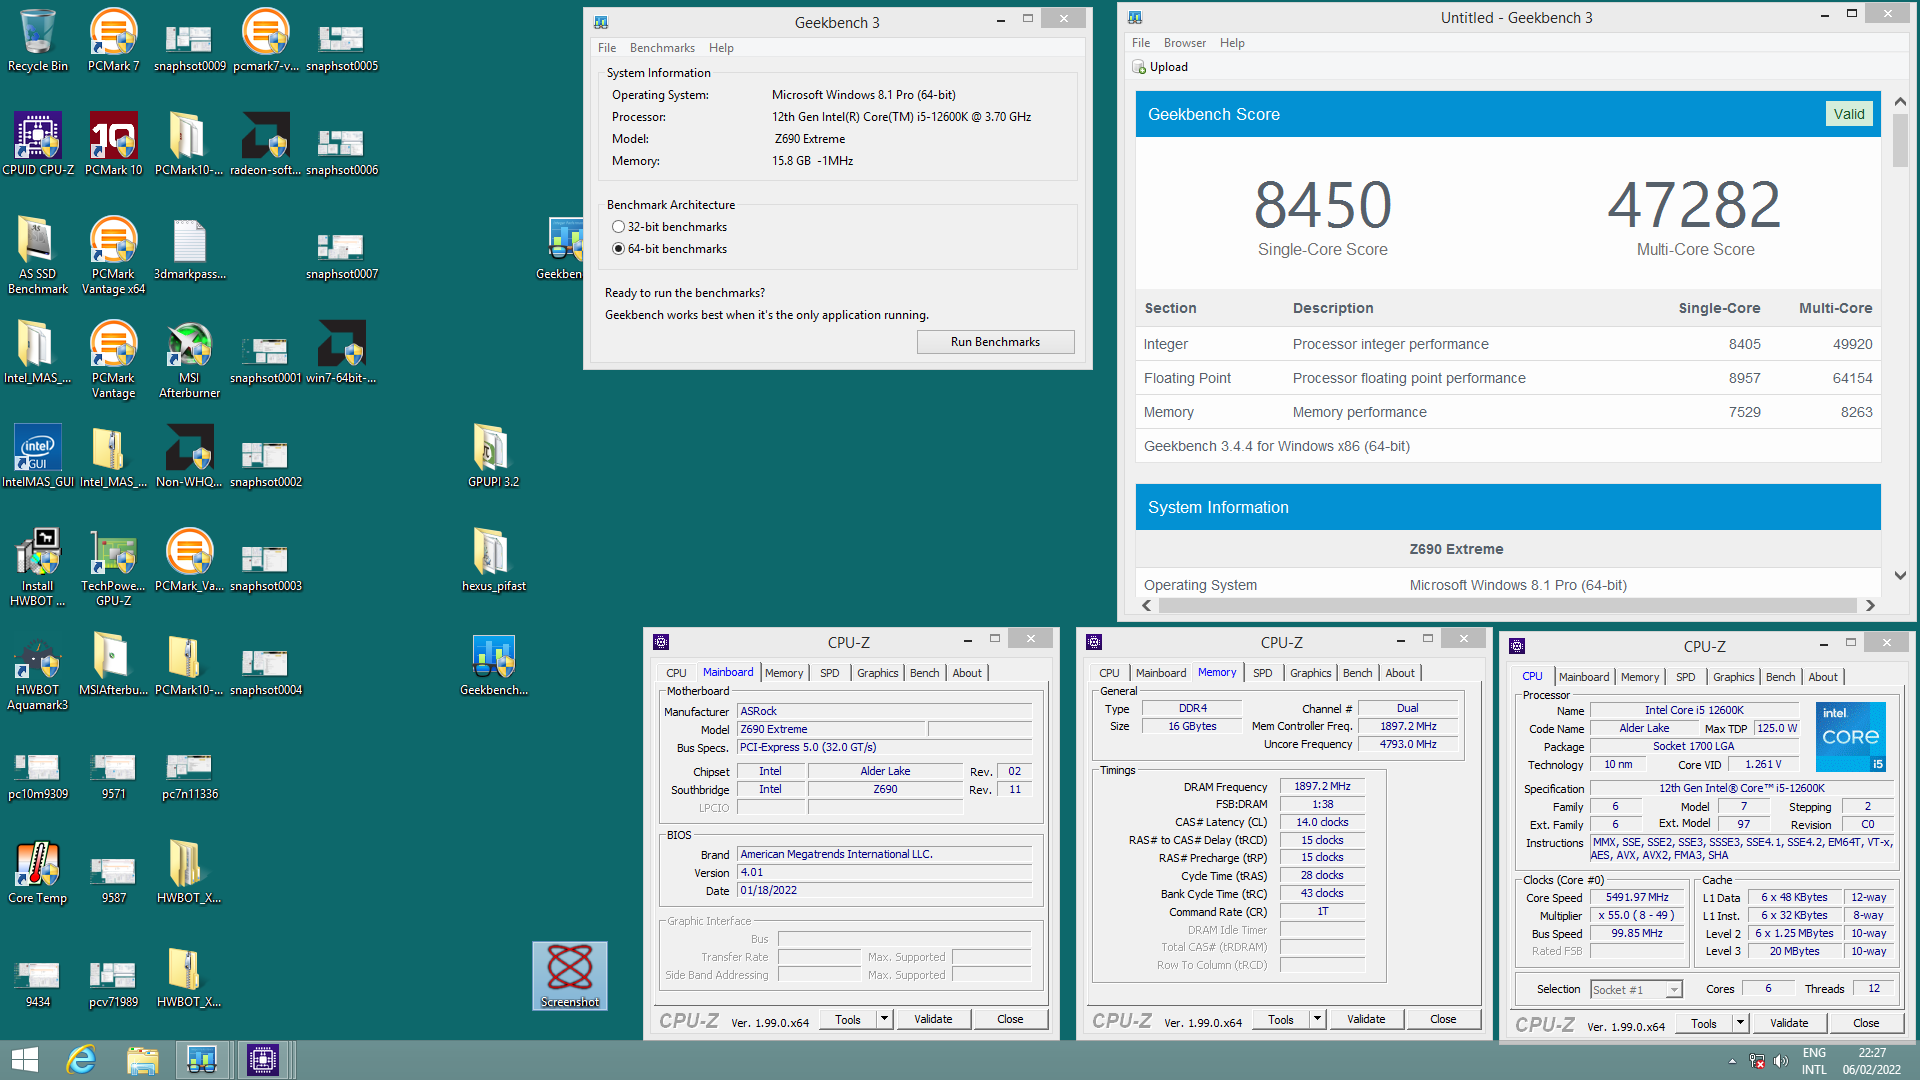Select the Screenshot desktop icon
Image resolution: width=1920 pixels, height=1080 pixels.
[x=570, y=975]
